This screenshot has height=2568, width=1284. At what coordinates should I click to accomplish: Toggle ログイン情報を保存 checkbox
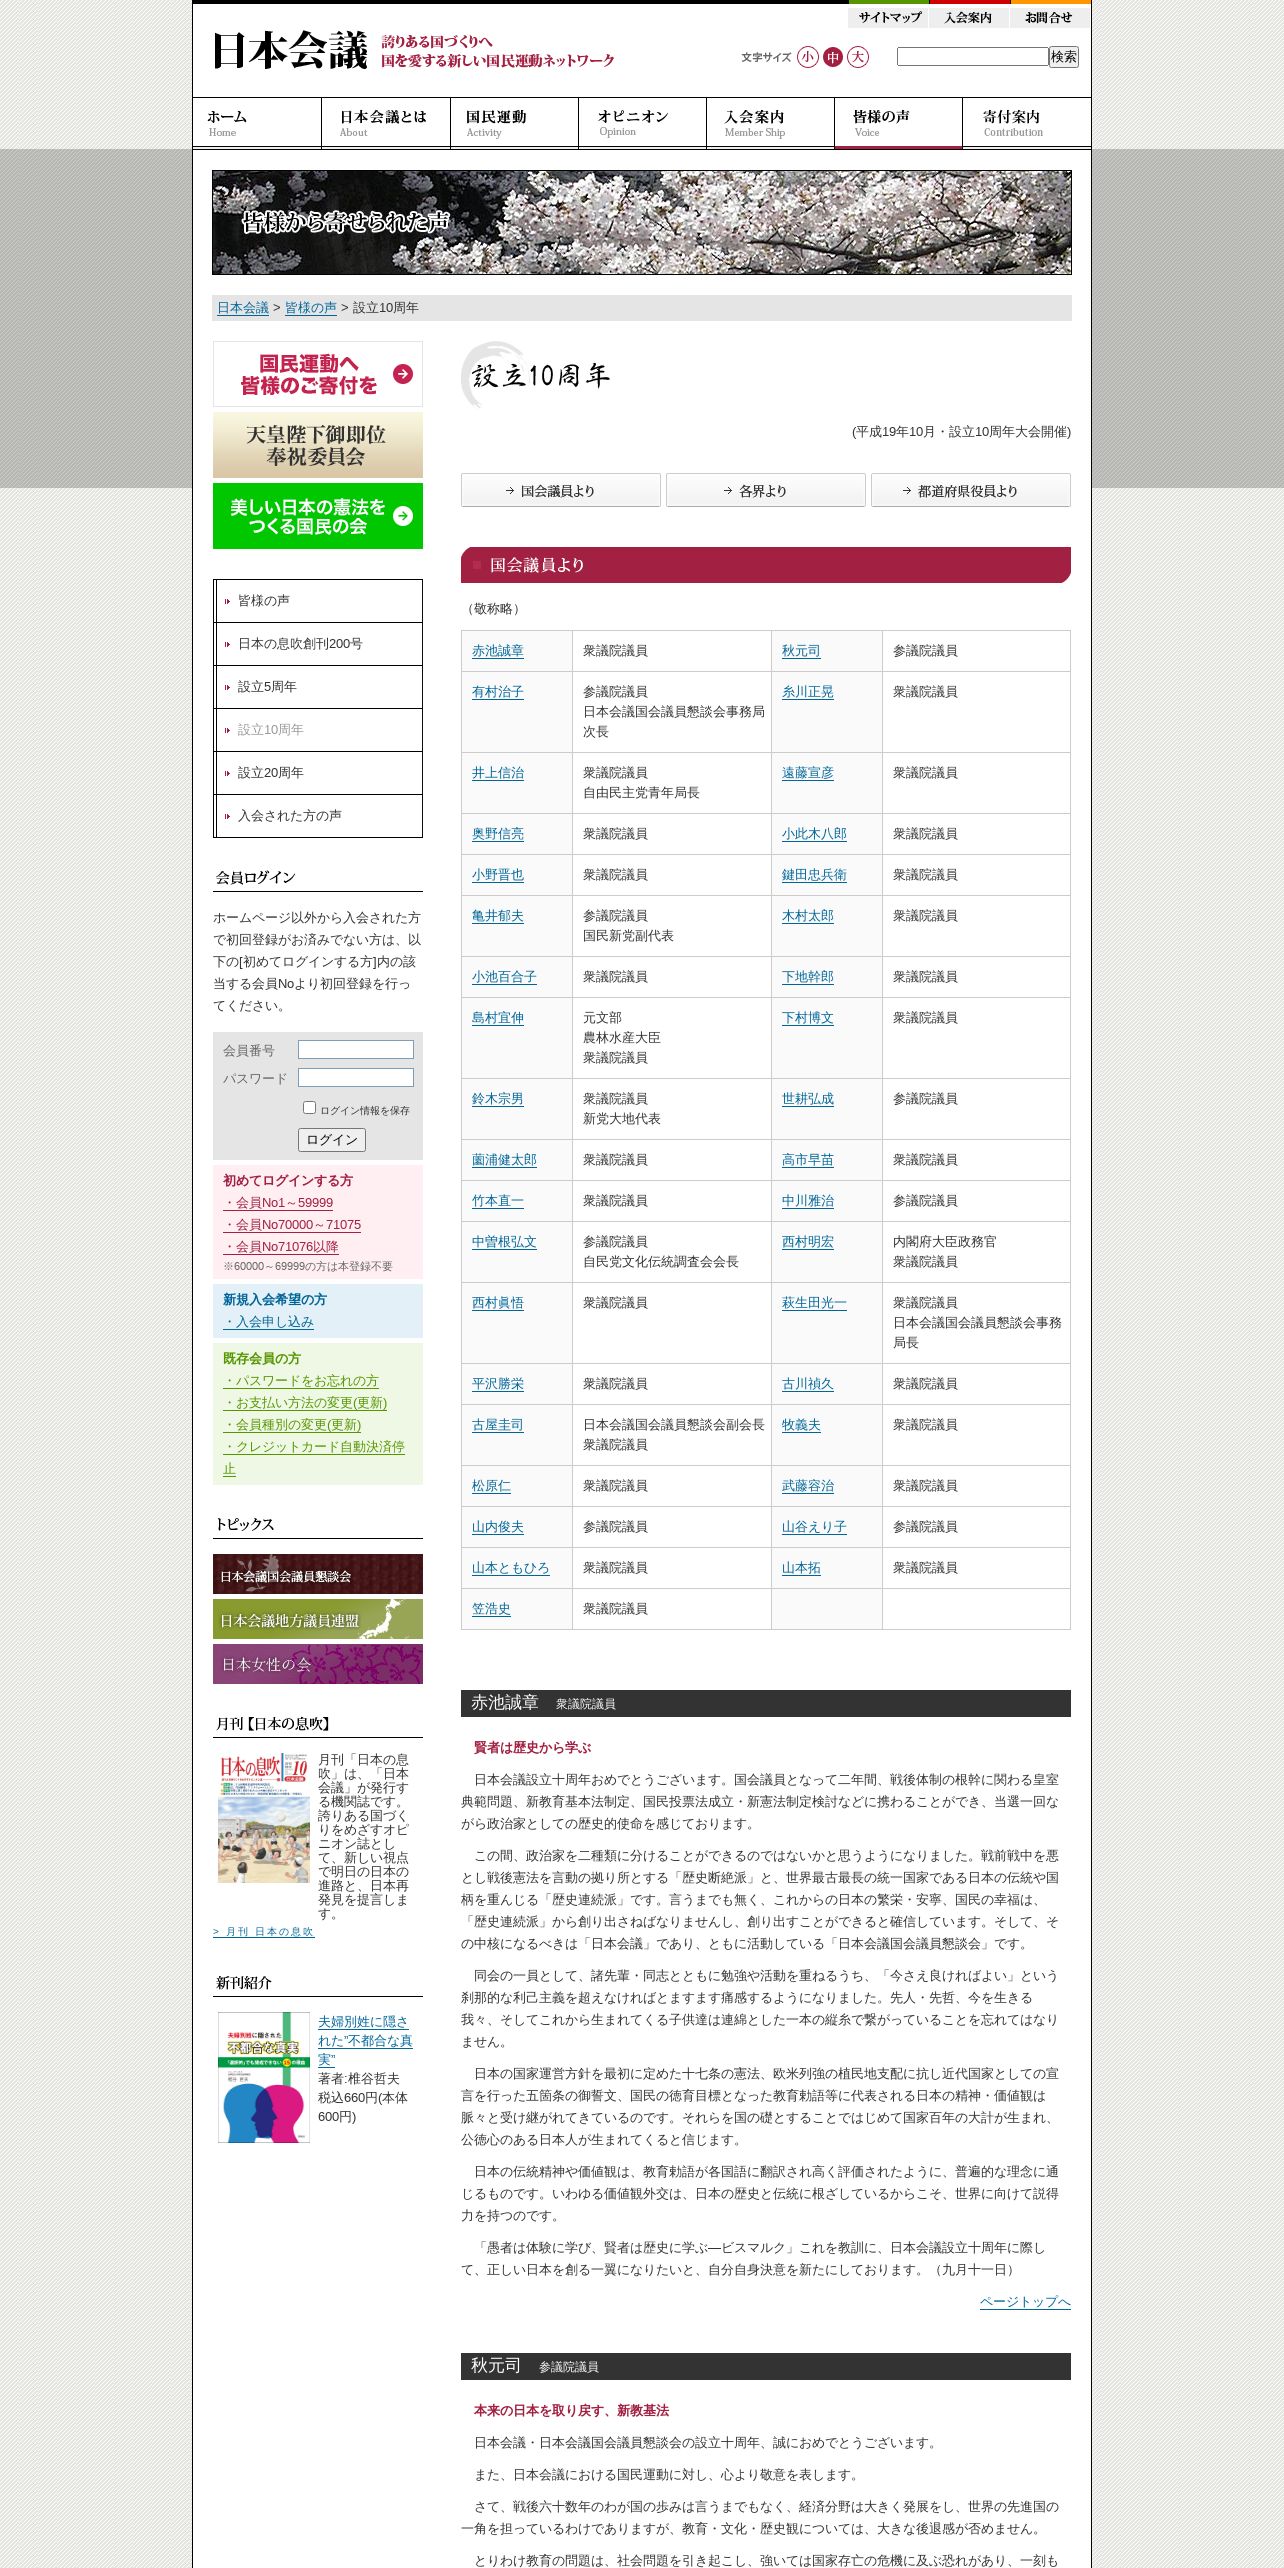click(309, 1108)
